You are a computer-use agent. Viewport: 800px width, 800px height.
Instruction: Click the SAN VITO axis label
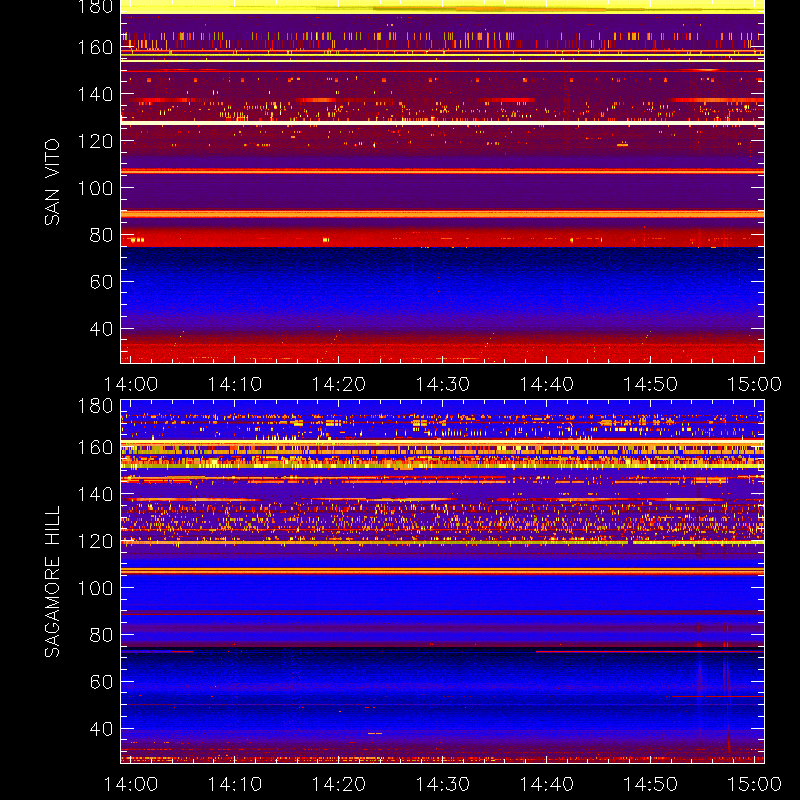(x=52, y=182)
